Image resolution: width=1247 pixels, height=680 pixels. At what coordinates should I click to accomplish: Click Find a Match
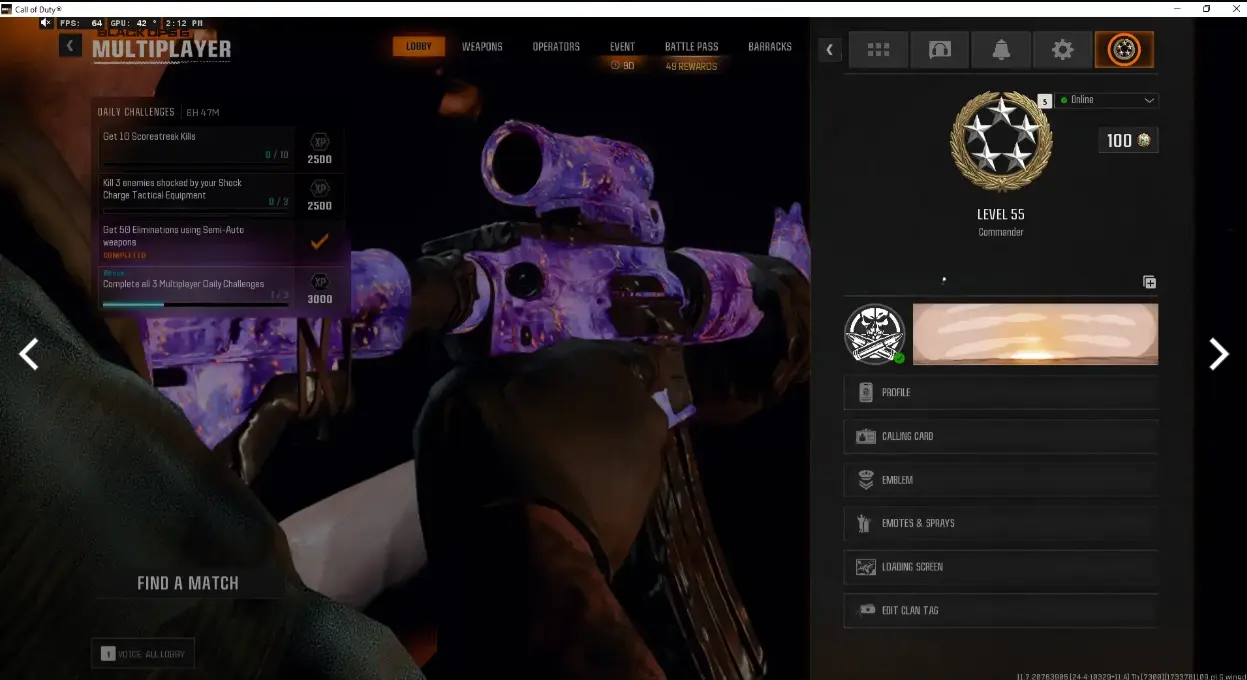188,583
